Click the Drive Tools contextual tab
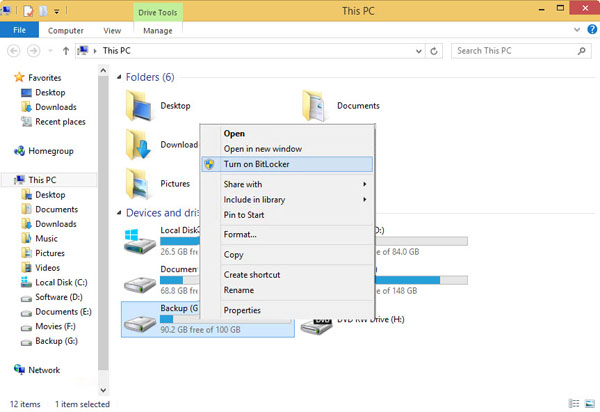 coord(158,12)
